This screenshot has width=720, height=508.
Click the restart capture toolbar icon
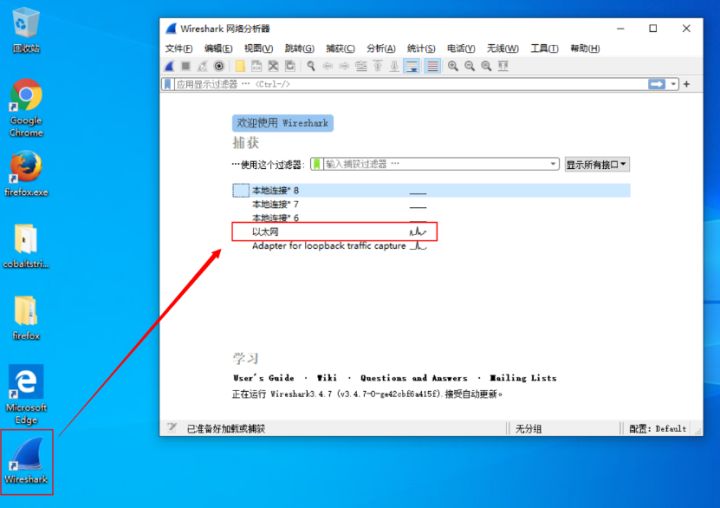[x=202, y=66]
